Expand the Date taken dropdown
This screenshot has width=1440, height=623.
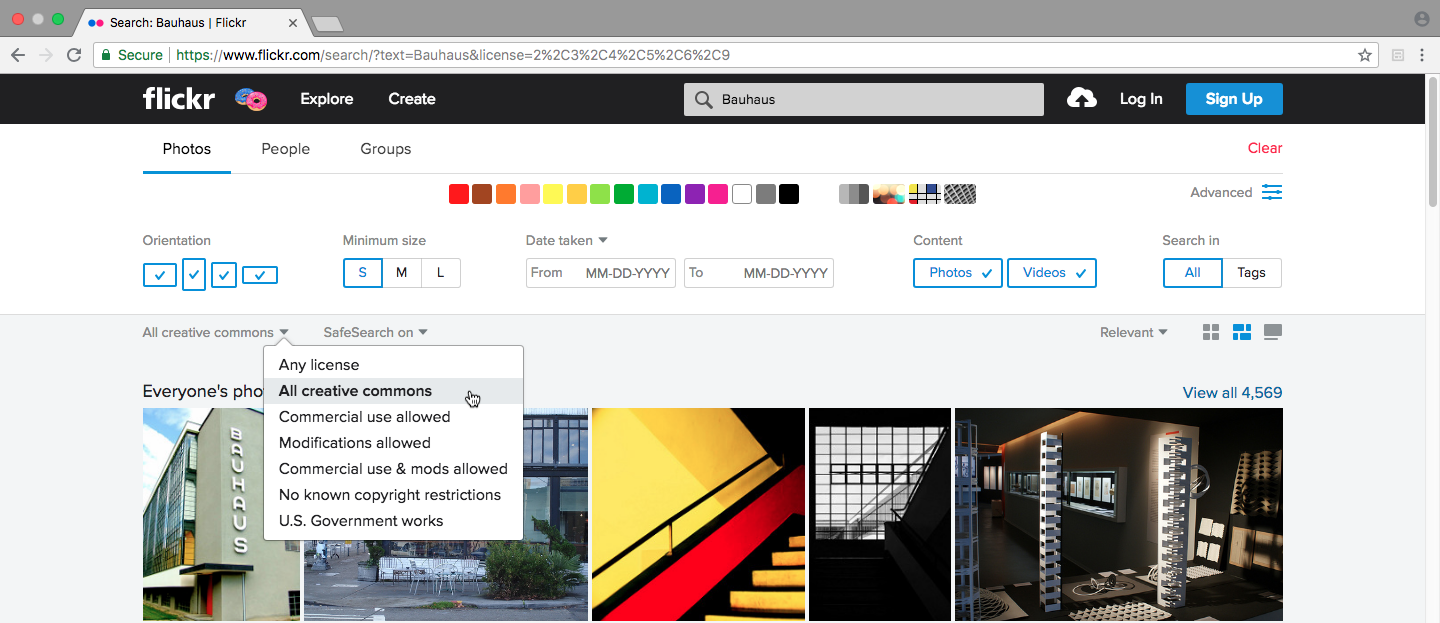[x=567, y=240]
